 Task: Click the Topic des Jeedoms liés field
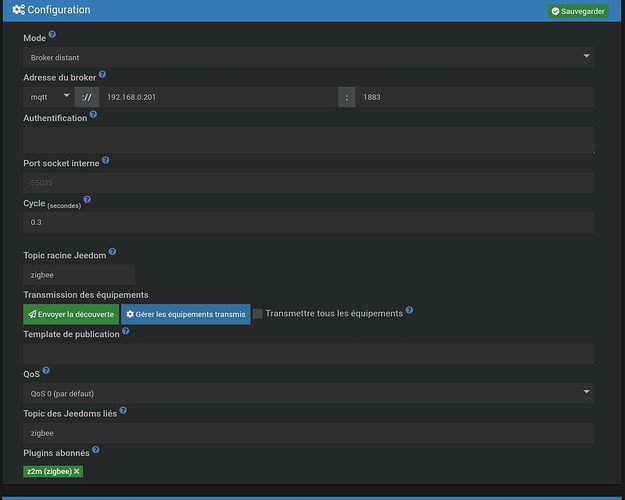click(x=309, y=433)
